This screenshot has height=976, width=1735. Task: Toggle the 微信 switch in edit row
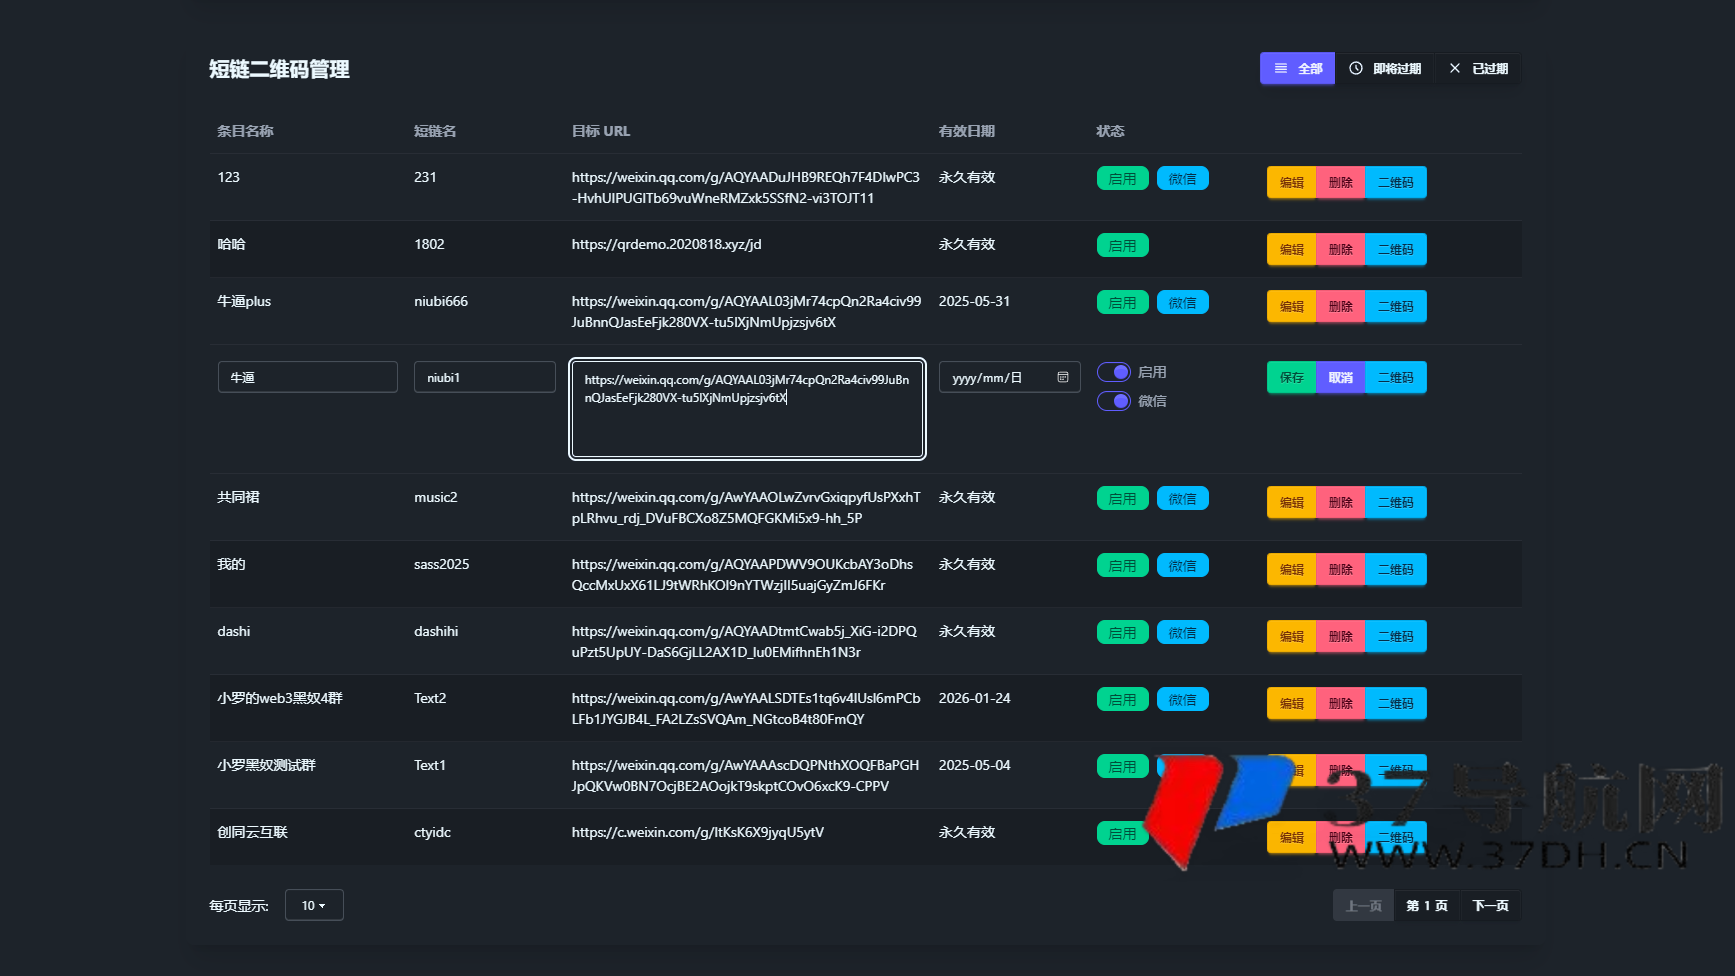(x=1114, y=401)
